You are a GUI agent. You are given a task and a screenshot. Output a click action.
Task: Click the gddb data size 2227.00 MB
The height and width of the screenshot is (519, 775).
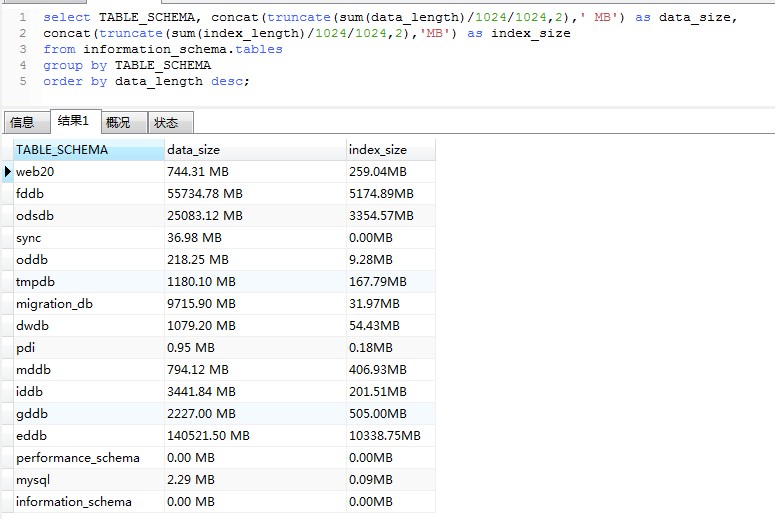[201, 414]
